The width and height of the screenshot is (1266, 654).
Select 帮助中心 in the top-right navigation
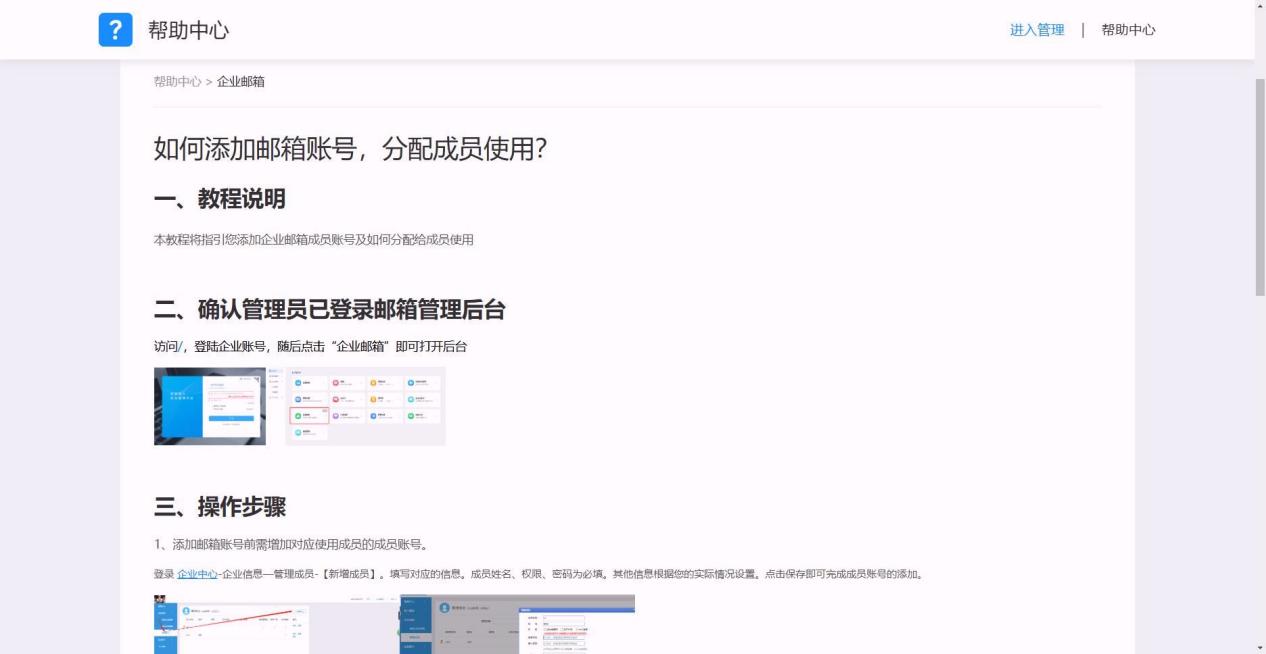click(x=1128, y=30)
